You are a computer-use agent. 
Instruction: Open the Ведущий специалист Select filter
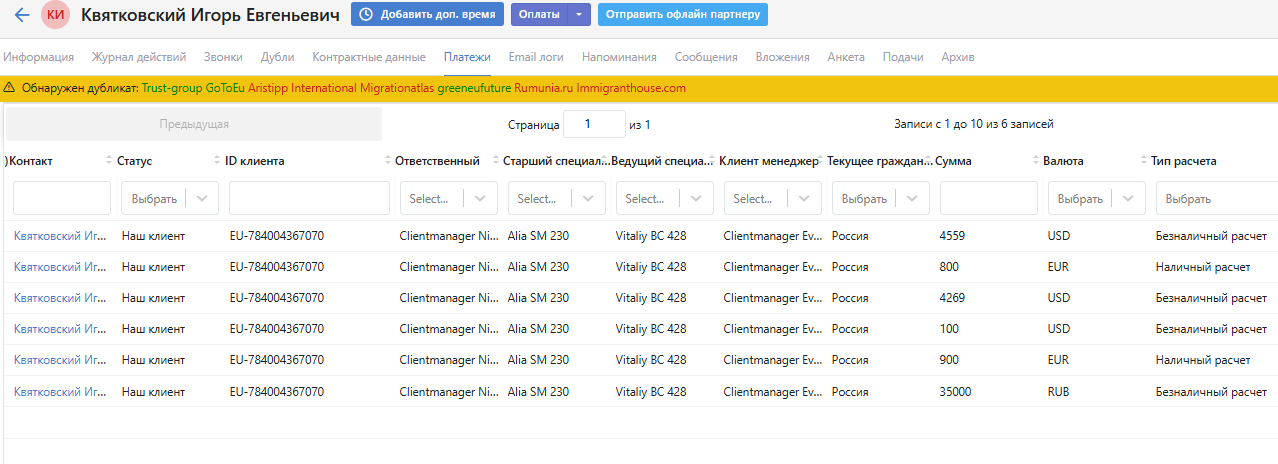664,198
